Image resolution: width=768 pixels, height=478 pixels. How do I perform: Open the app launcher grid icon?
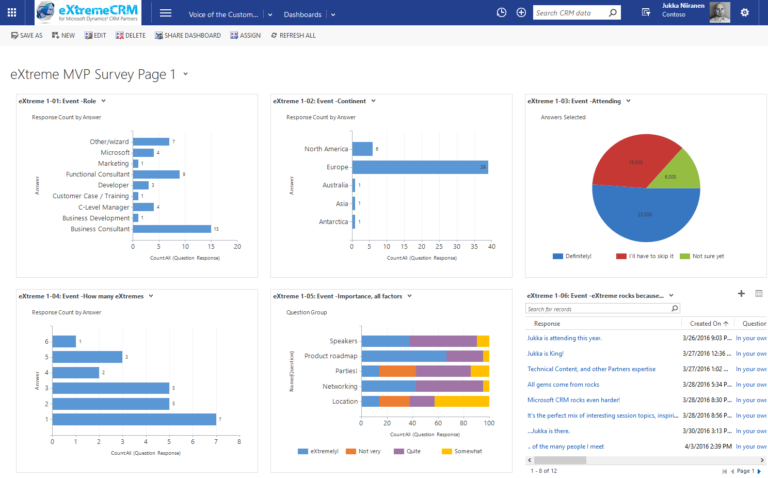(x=12, y=13)
